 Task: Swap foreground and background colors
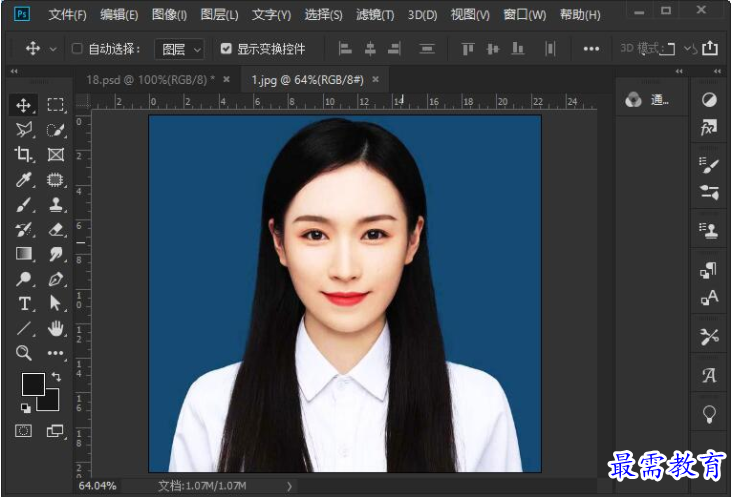pyautogui.click(x=56, y=376)
